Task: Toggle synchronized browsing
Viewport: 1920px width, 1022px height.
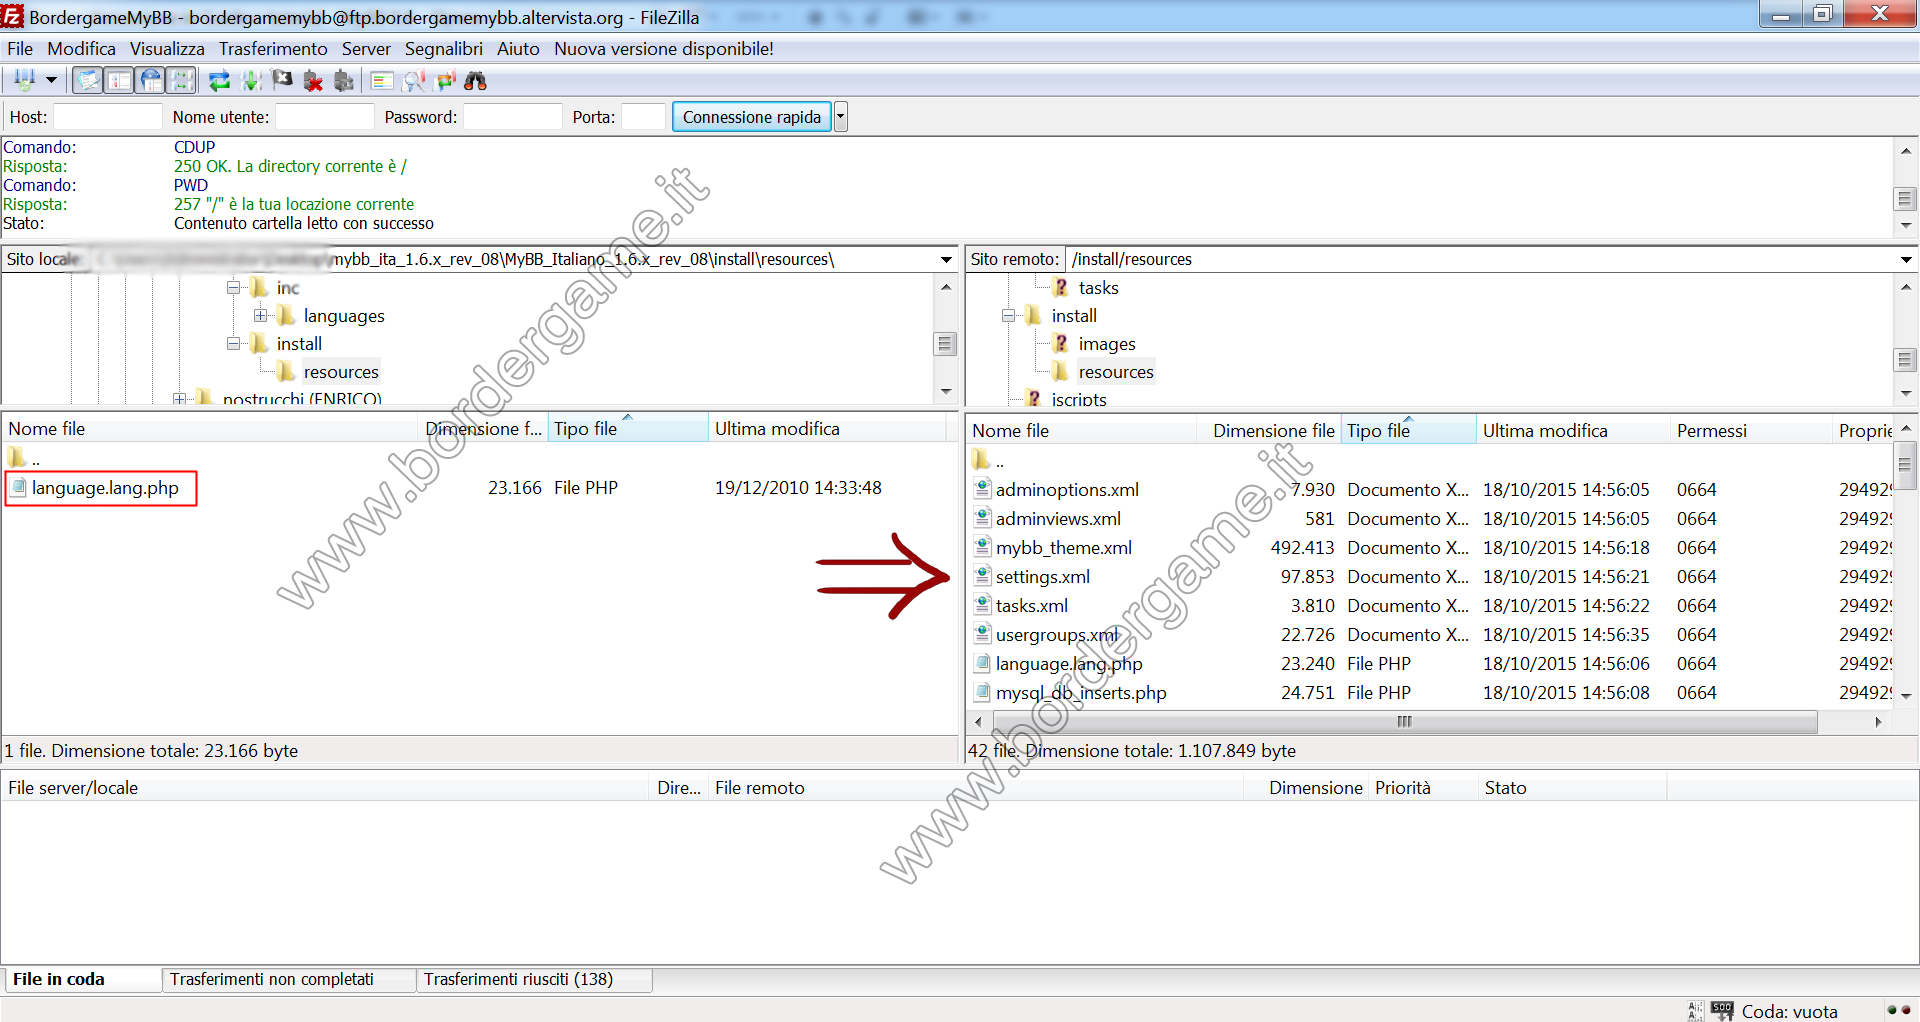Action: (445, 81)
